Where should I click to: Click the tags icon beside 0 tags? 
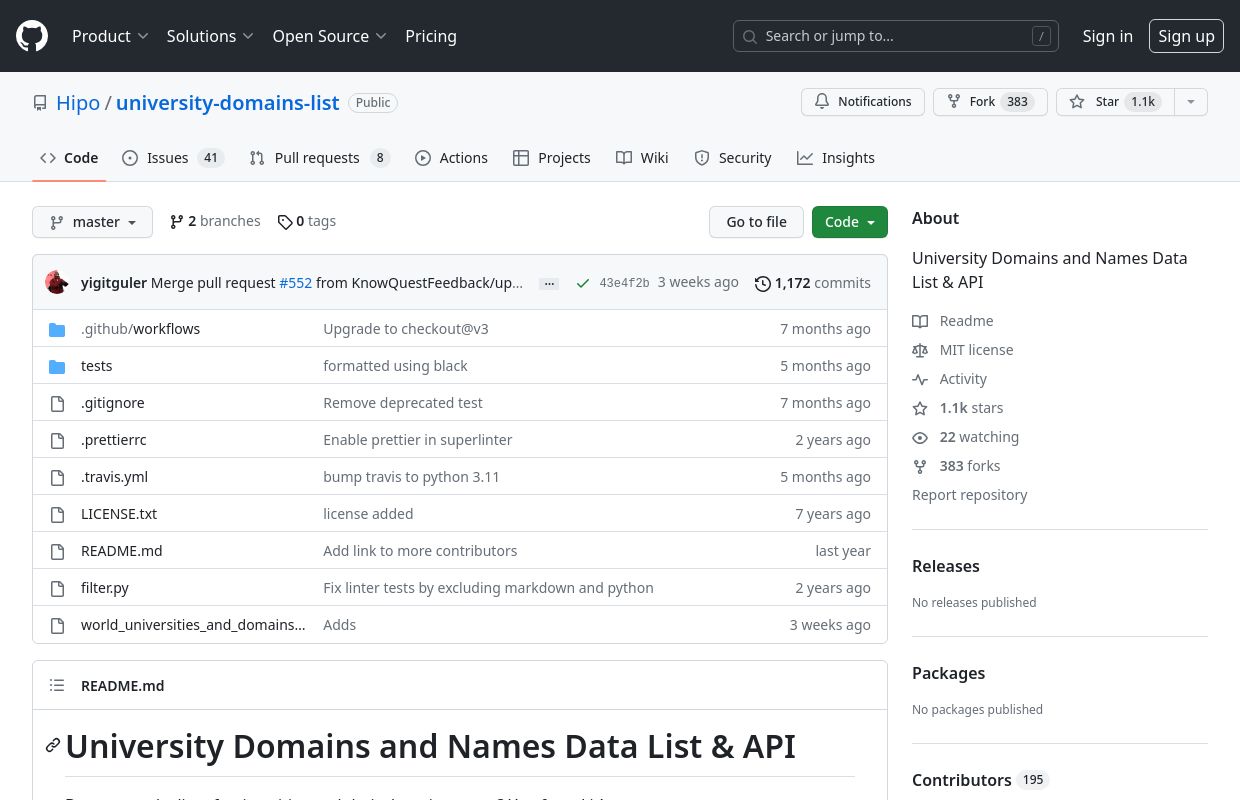pyautogui.click(x=285, y=222)
